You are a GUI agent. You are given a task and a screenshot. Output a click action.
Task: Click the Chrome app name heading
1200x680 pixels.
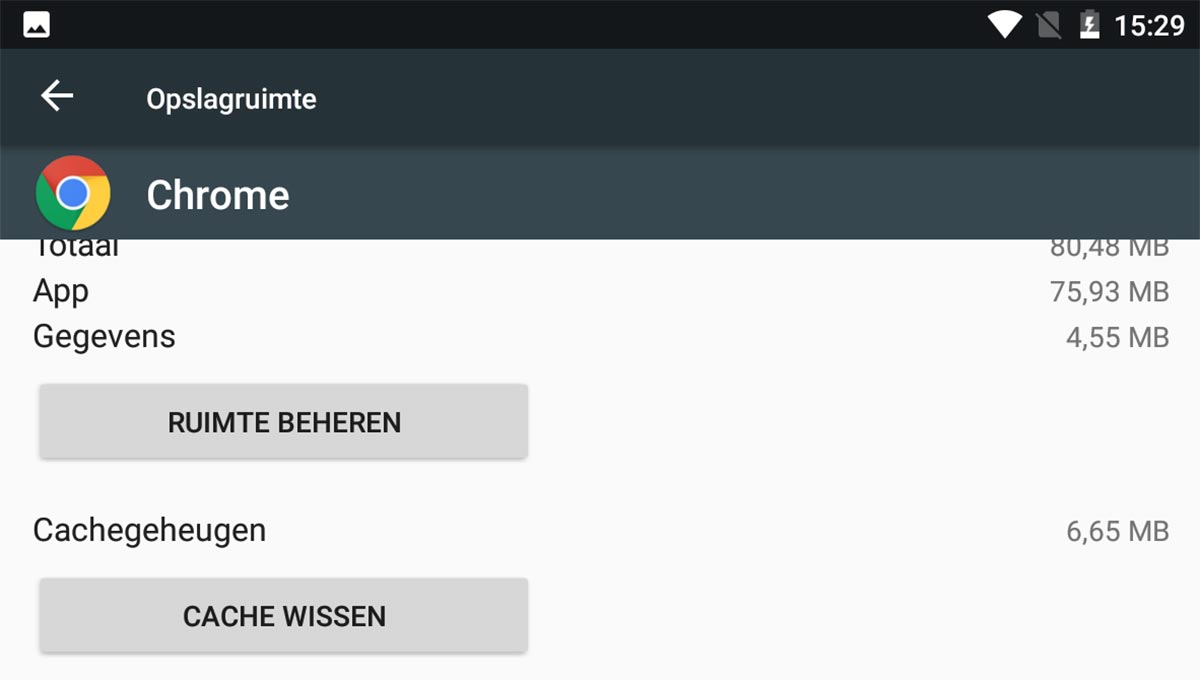click(218, 195)
